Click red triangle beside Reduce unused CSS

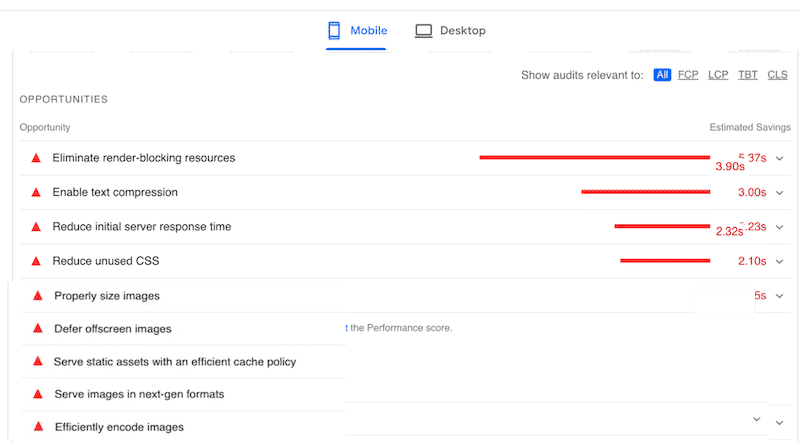pyautogui.click(x=36, y=261)
